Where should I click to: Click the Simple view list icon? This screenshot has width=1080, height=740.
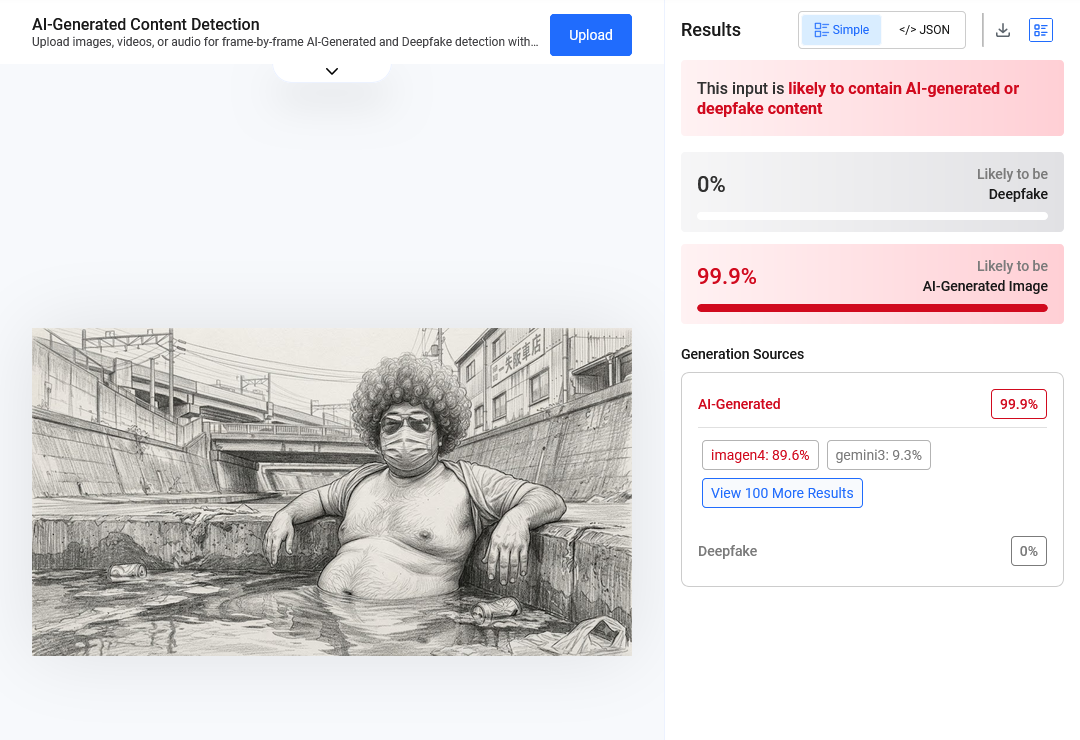click(821, 30)
